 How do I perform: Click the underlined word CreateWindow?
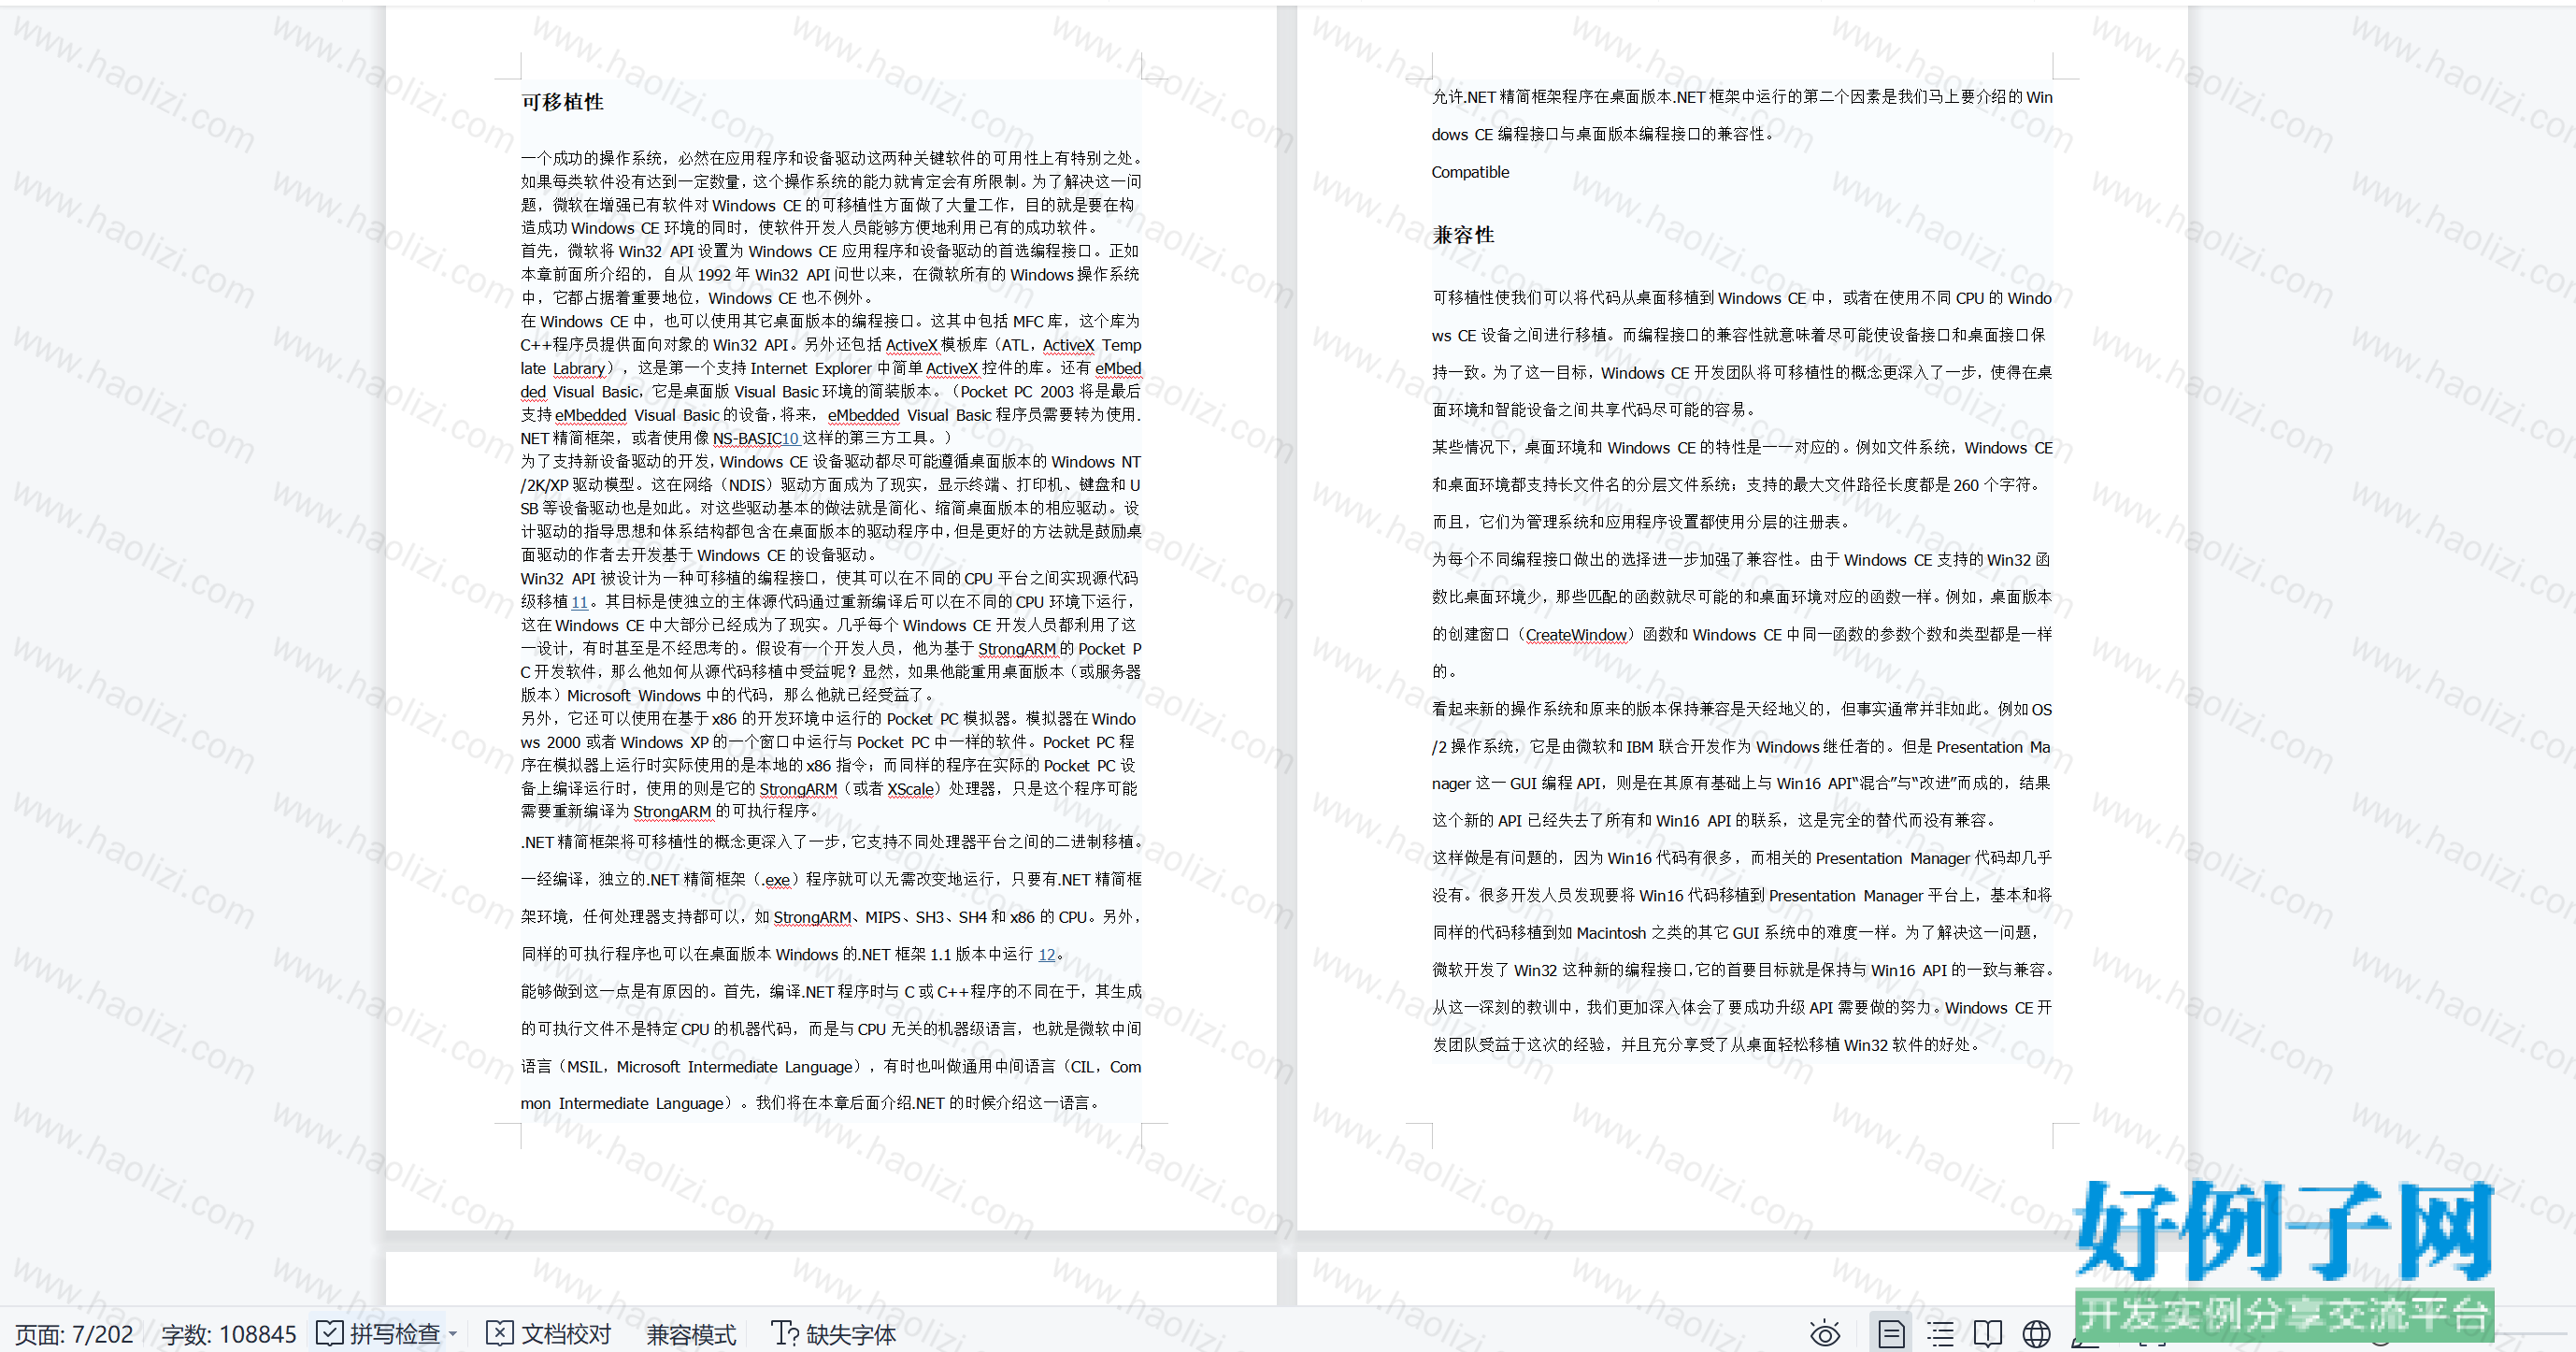coord(1576,634)
